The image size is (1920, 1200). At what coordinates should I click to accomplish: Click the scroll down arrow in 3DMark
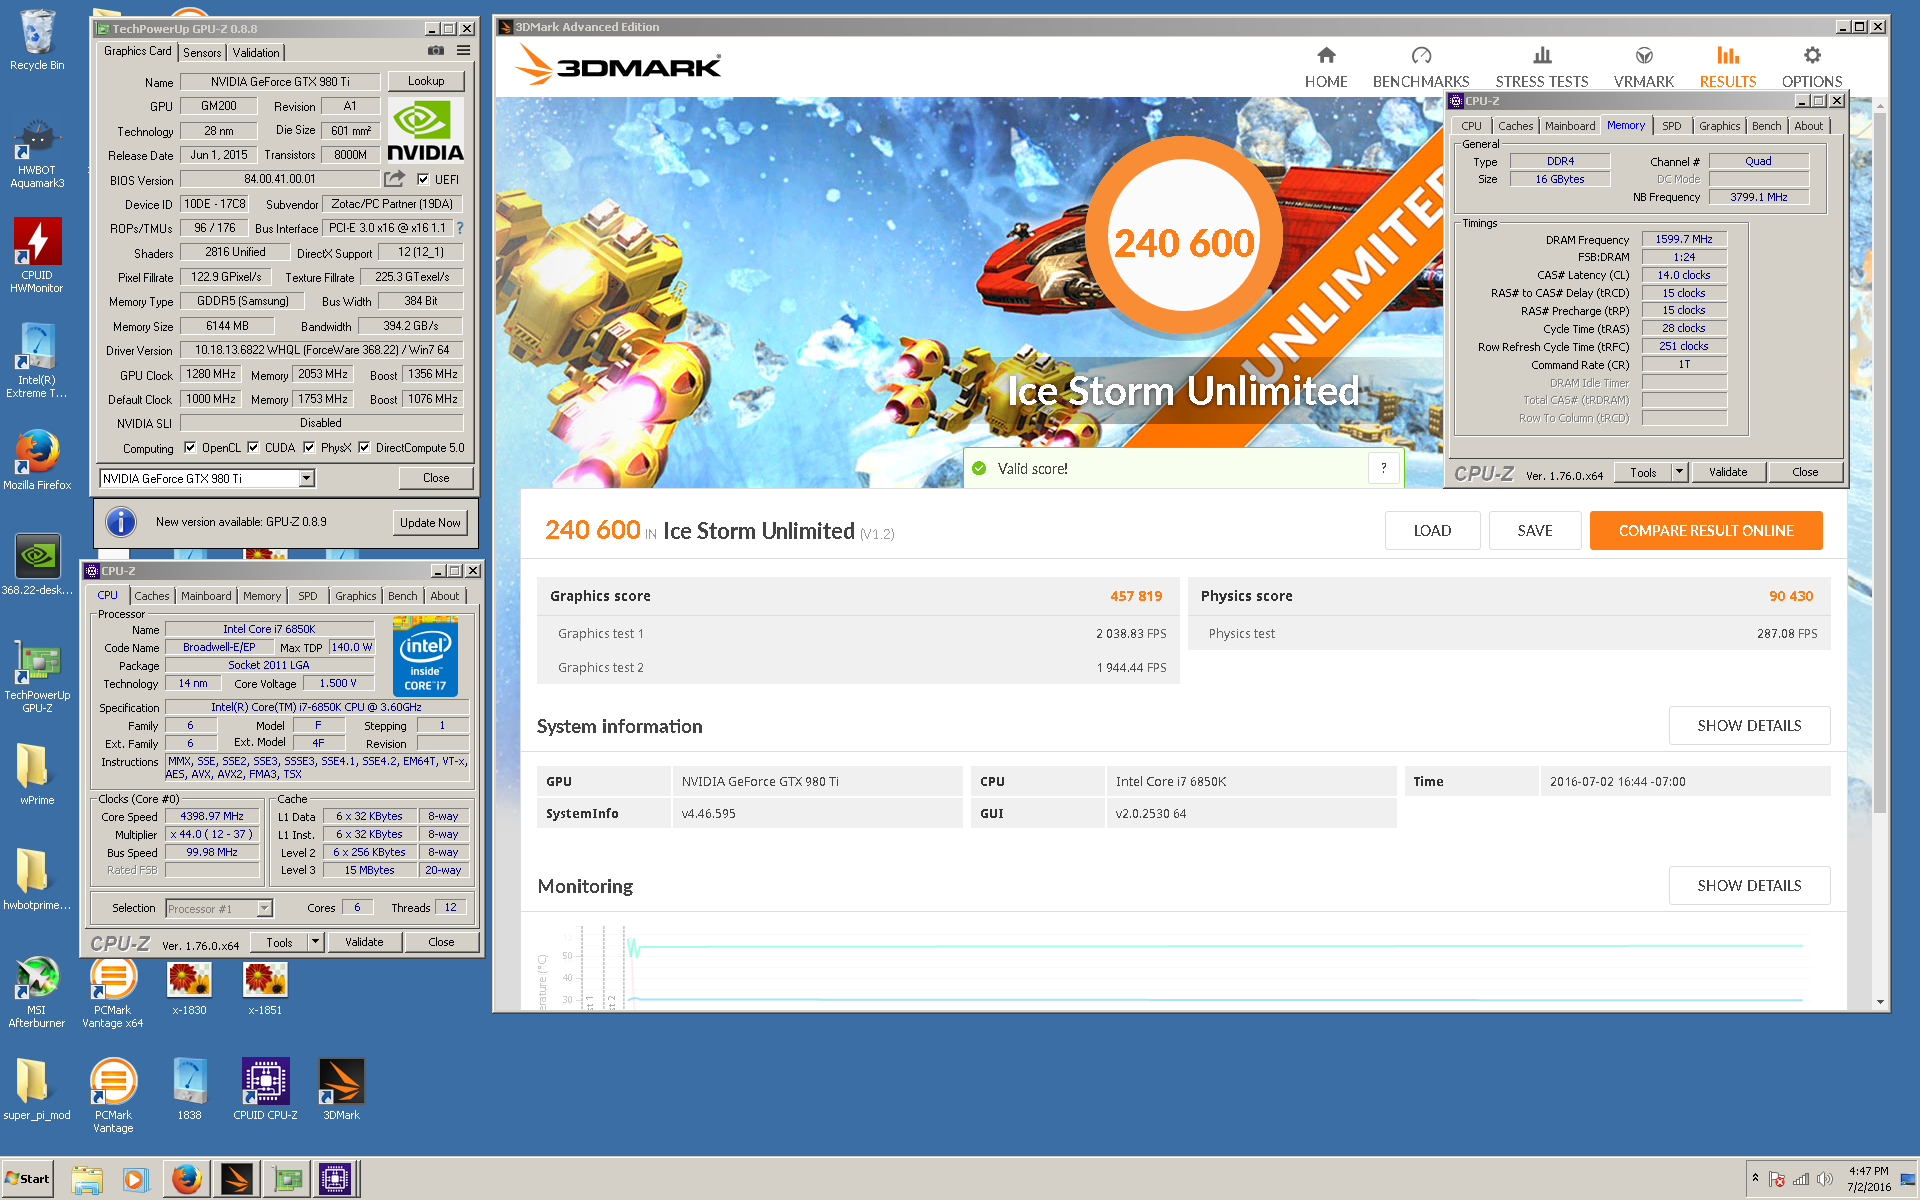pyautogui.click(x=1880, y=1002)
